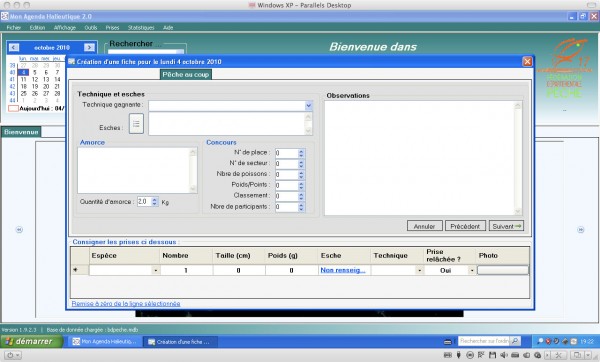Open the Parallels view mode dropdown arrow

[587, 355]
